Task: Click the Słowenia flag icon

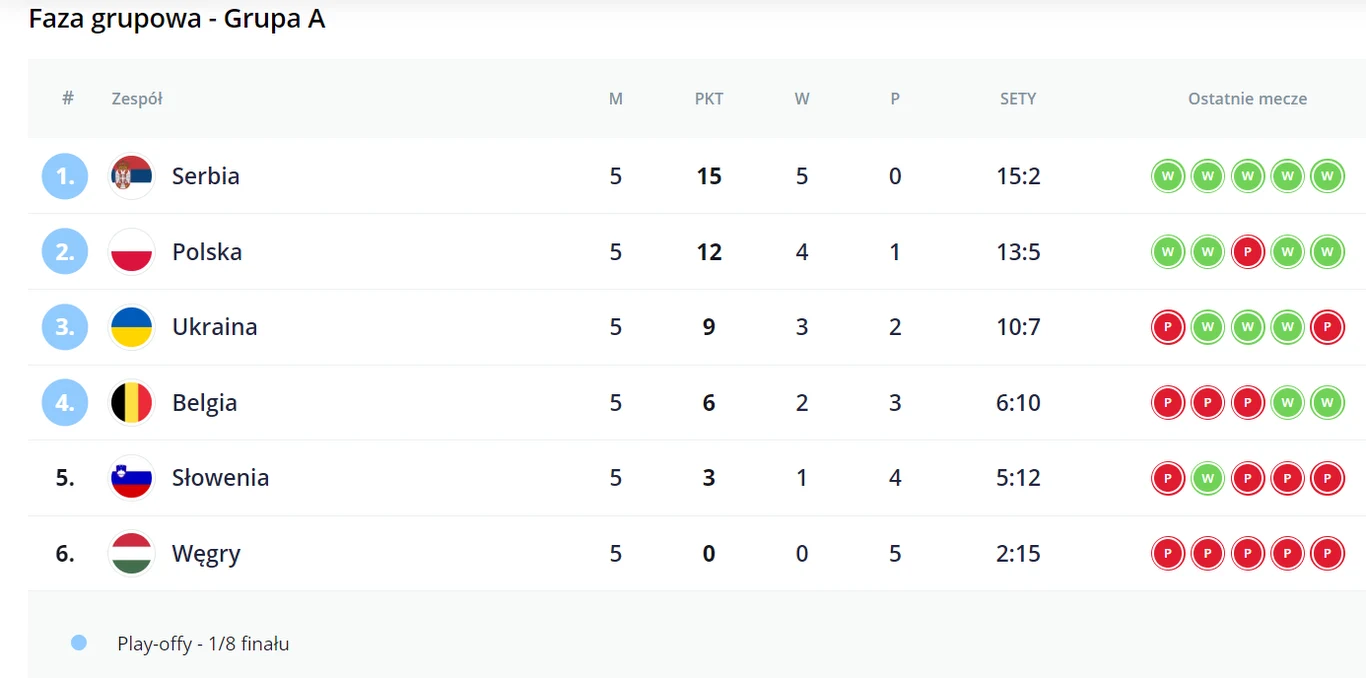Action: click(131, 478)
